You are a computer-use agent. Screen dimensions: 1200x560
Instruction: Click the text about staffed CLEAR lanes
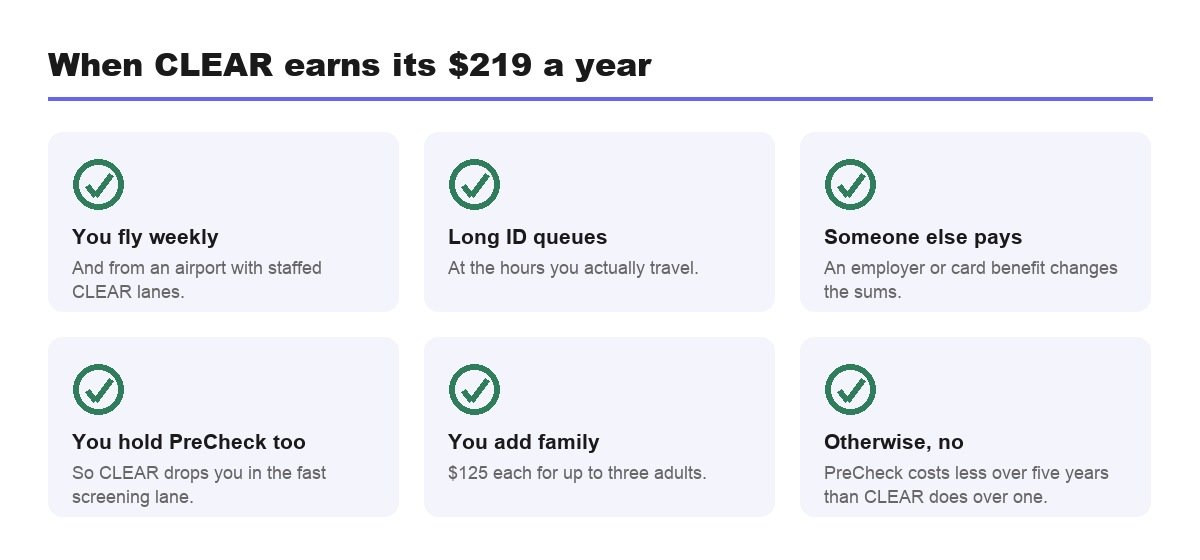[197, 280]
